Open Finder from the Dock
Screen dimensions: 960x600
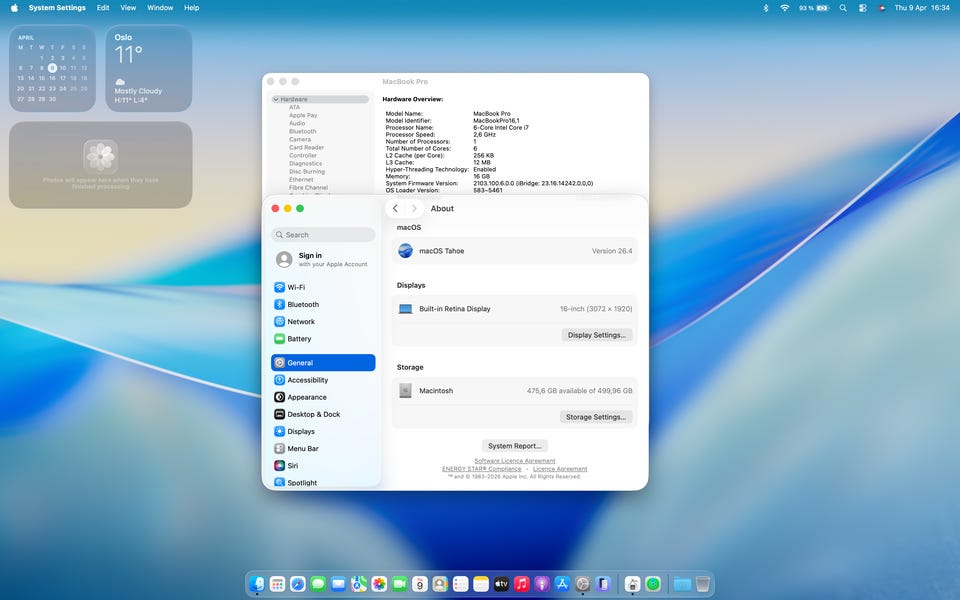(257, 584)
